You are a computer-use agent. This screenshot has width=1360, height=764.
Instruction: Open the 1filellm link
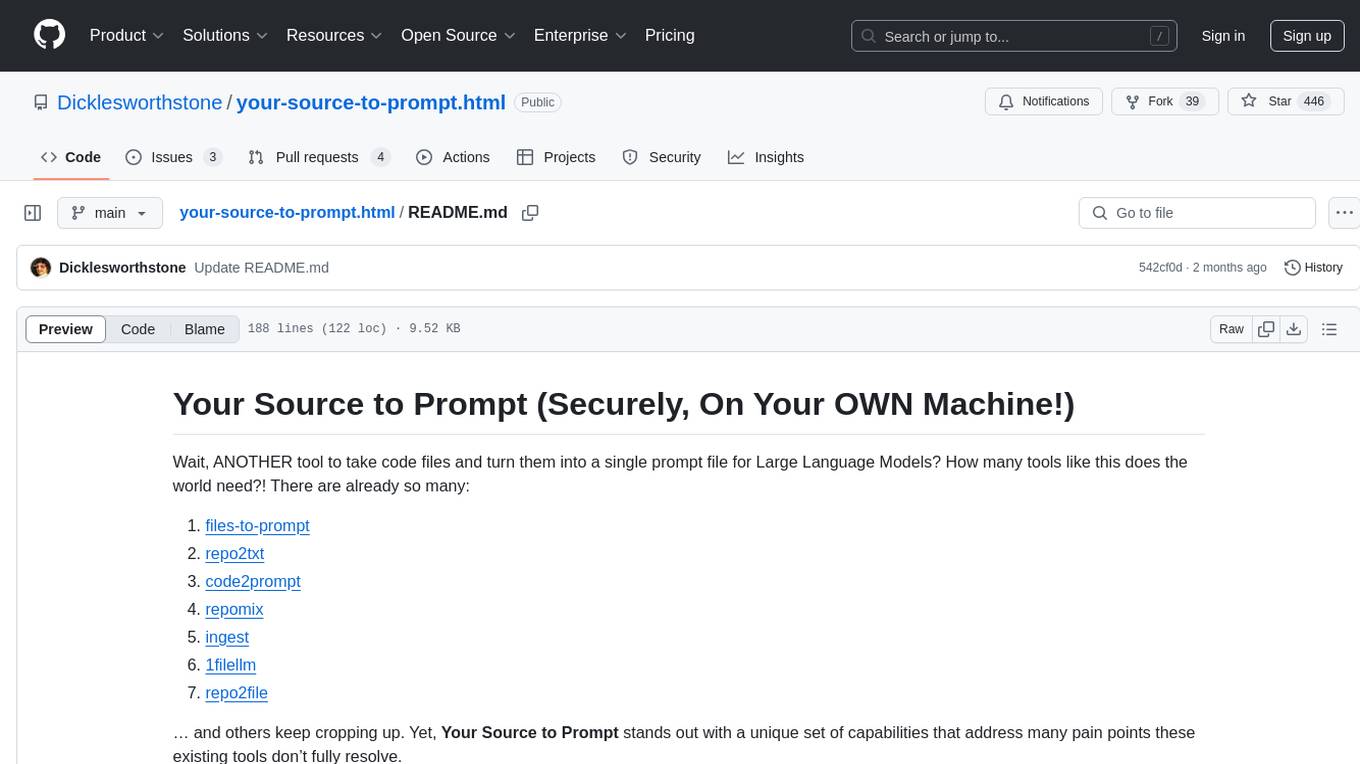pos(231,665)
